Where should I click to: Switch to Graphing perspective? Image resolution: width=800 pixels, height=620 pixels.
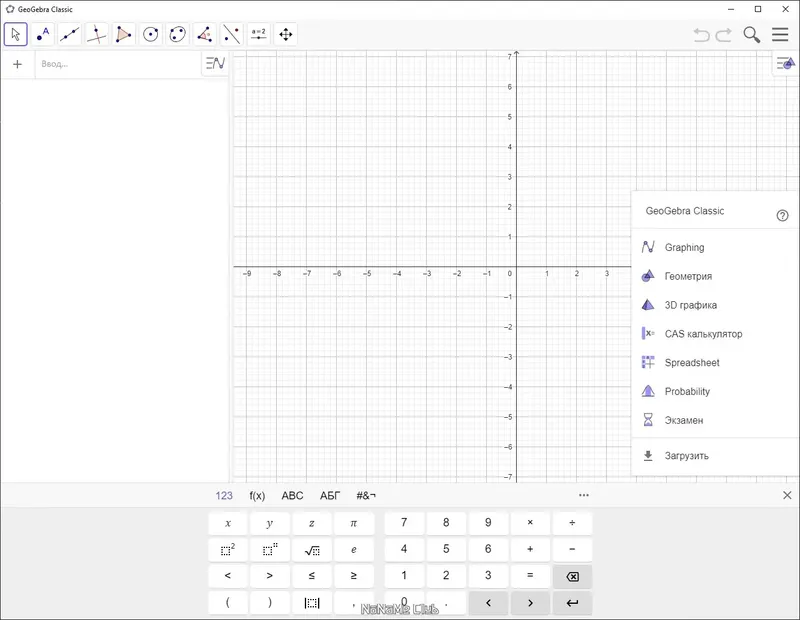pyautogui.click(x=714, y=247)
